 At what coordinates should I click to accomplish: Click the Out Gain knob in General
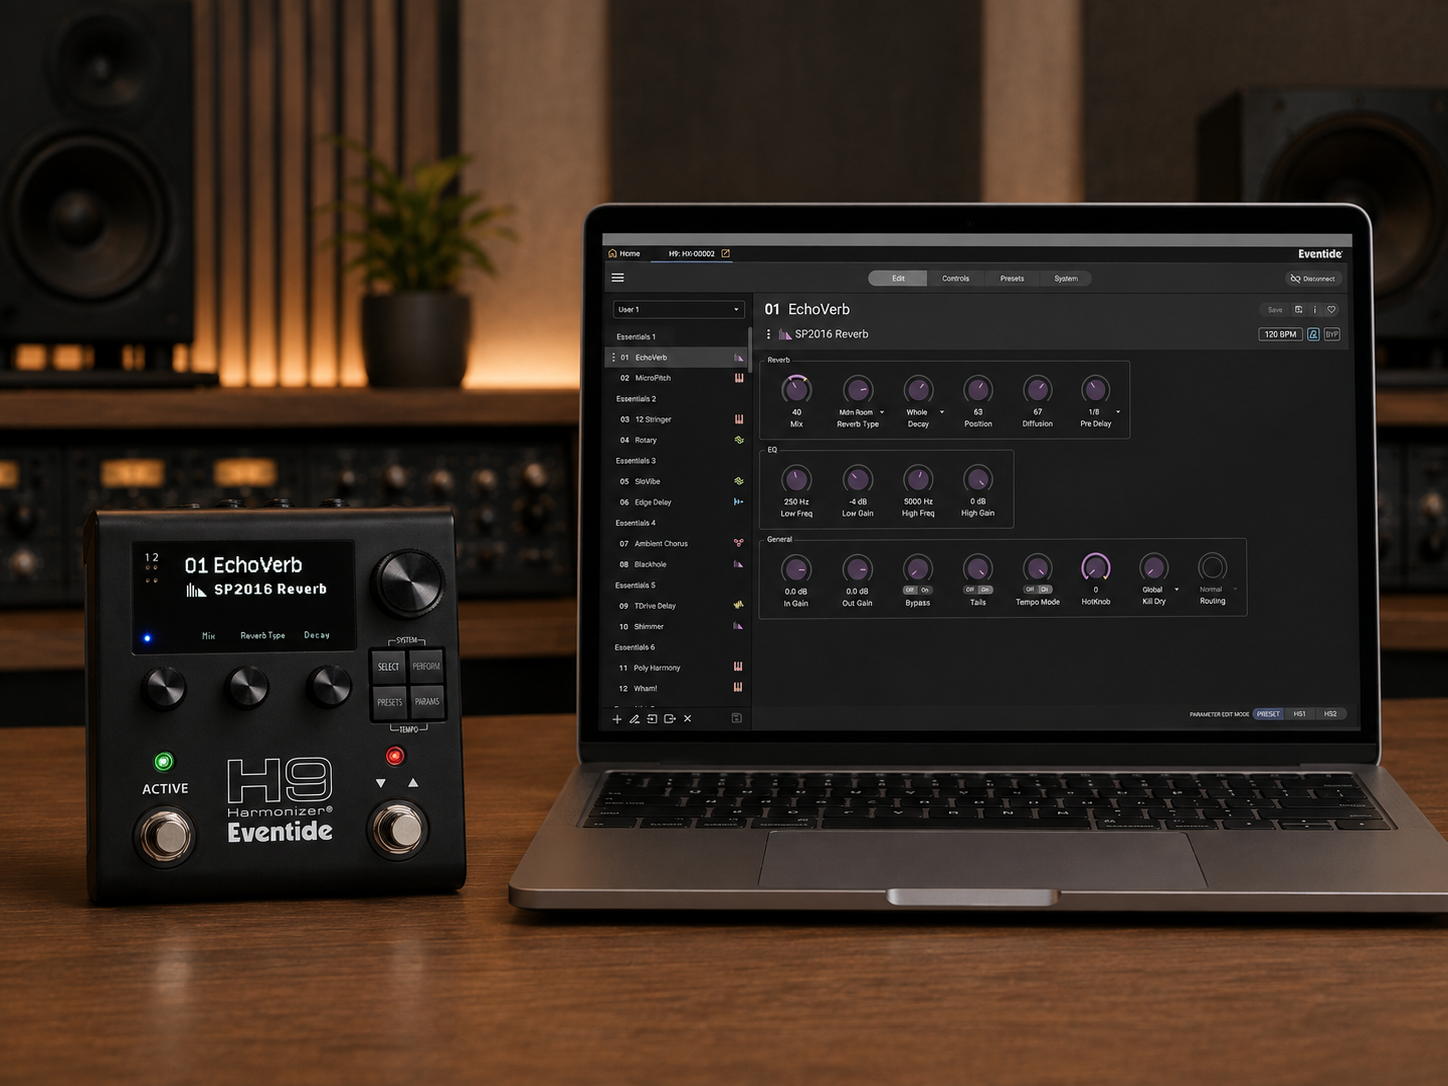click(x=857, y=569)
